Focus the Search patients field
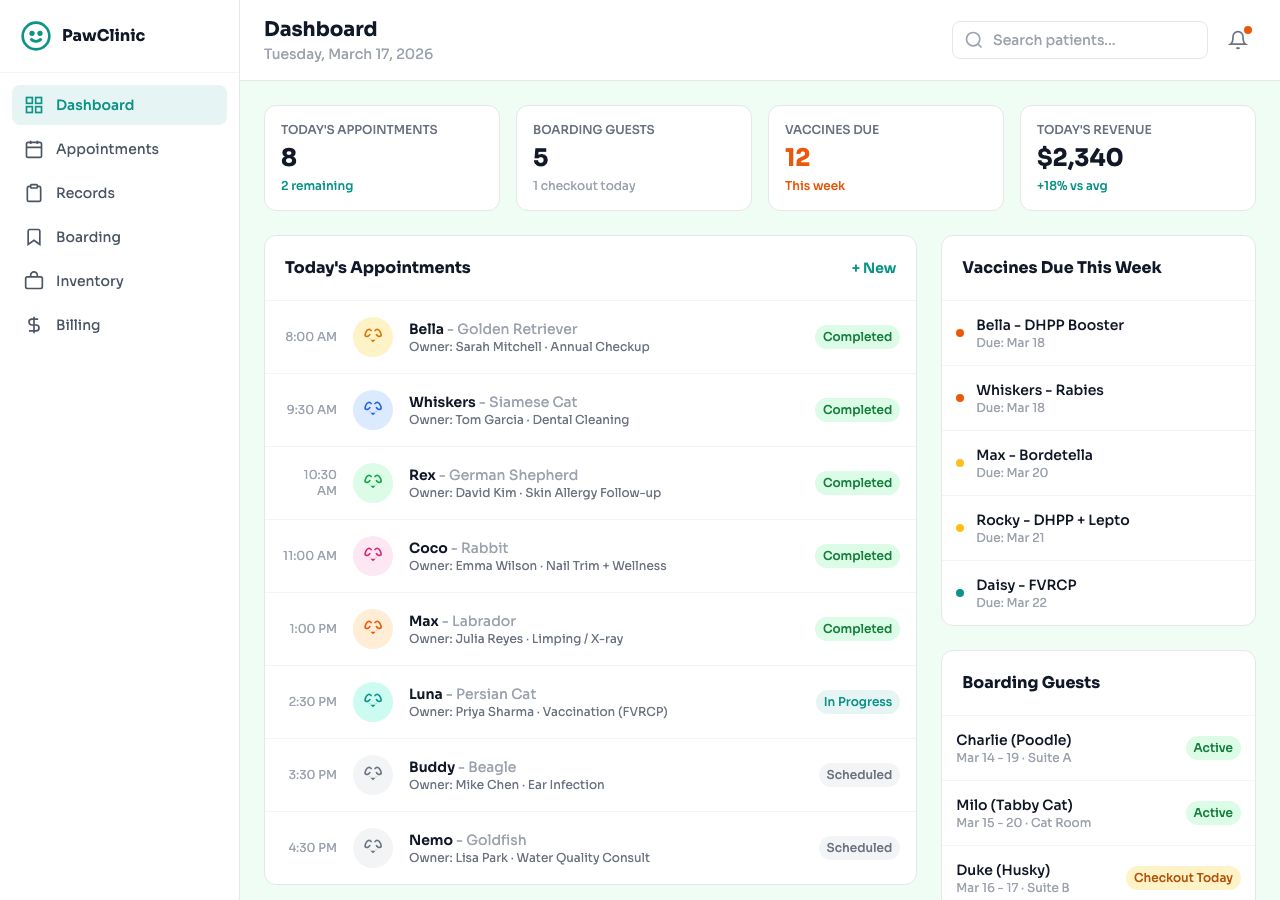 (1080, 40)
